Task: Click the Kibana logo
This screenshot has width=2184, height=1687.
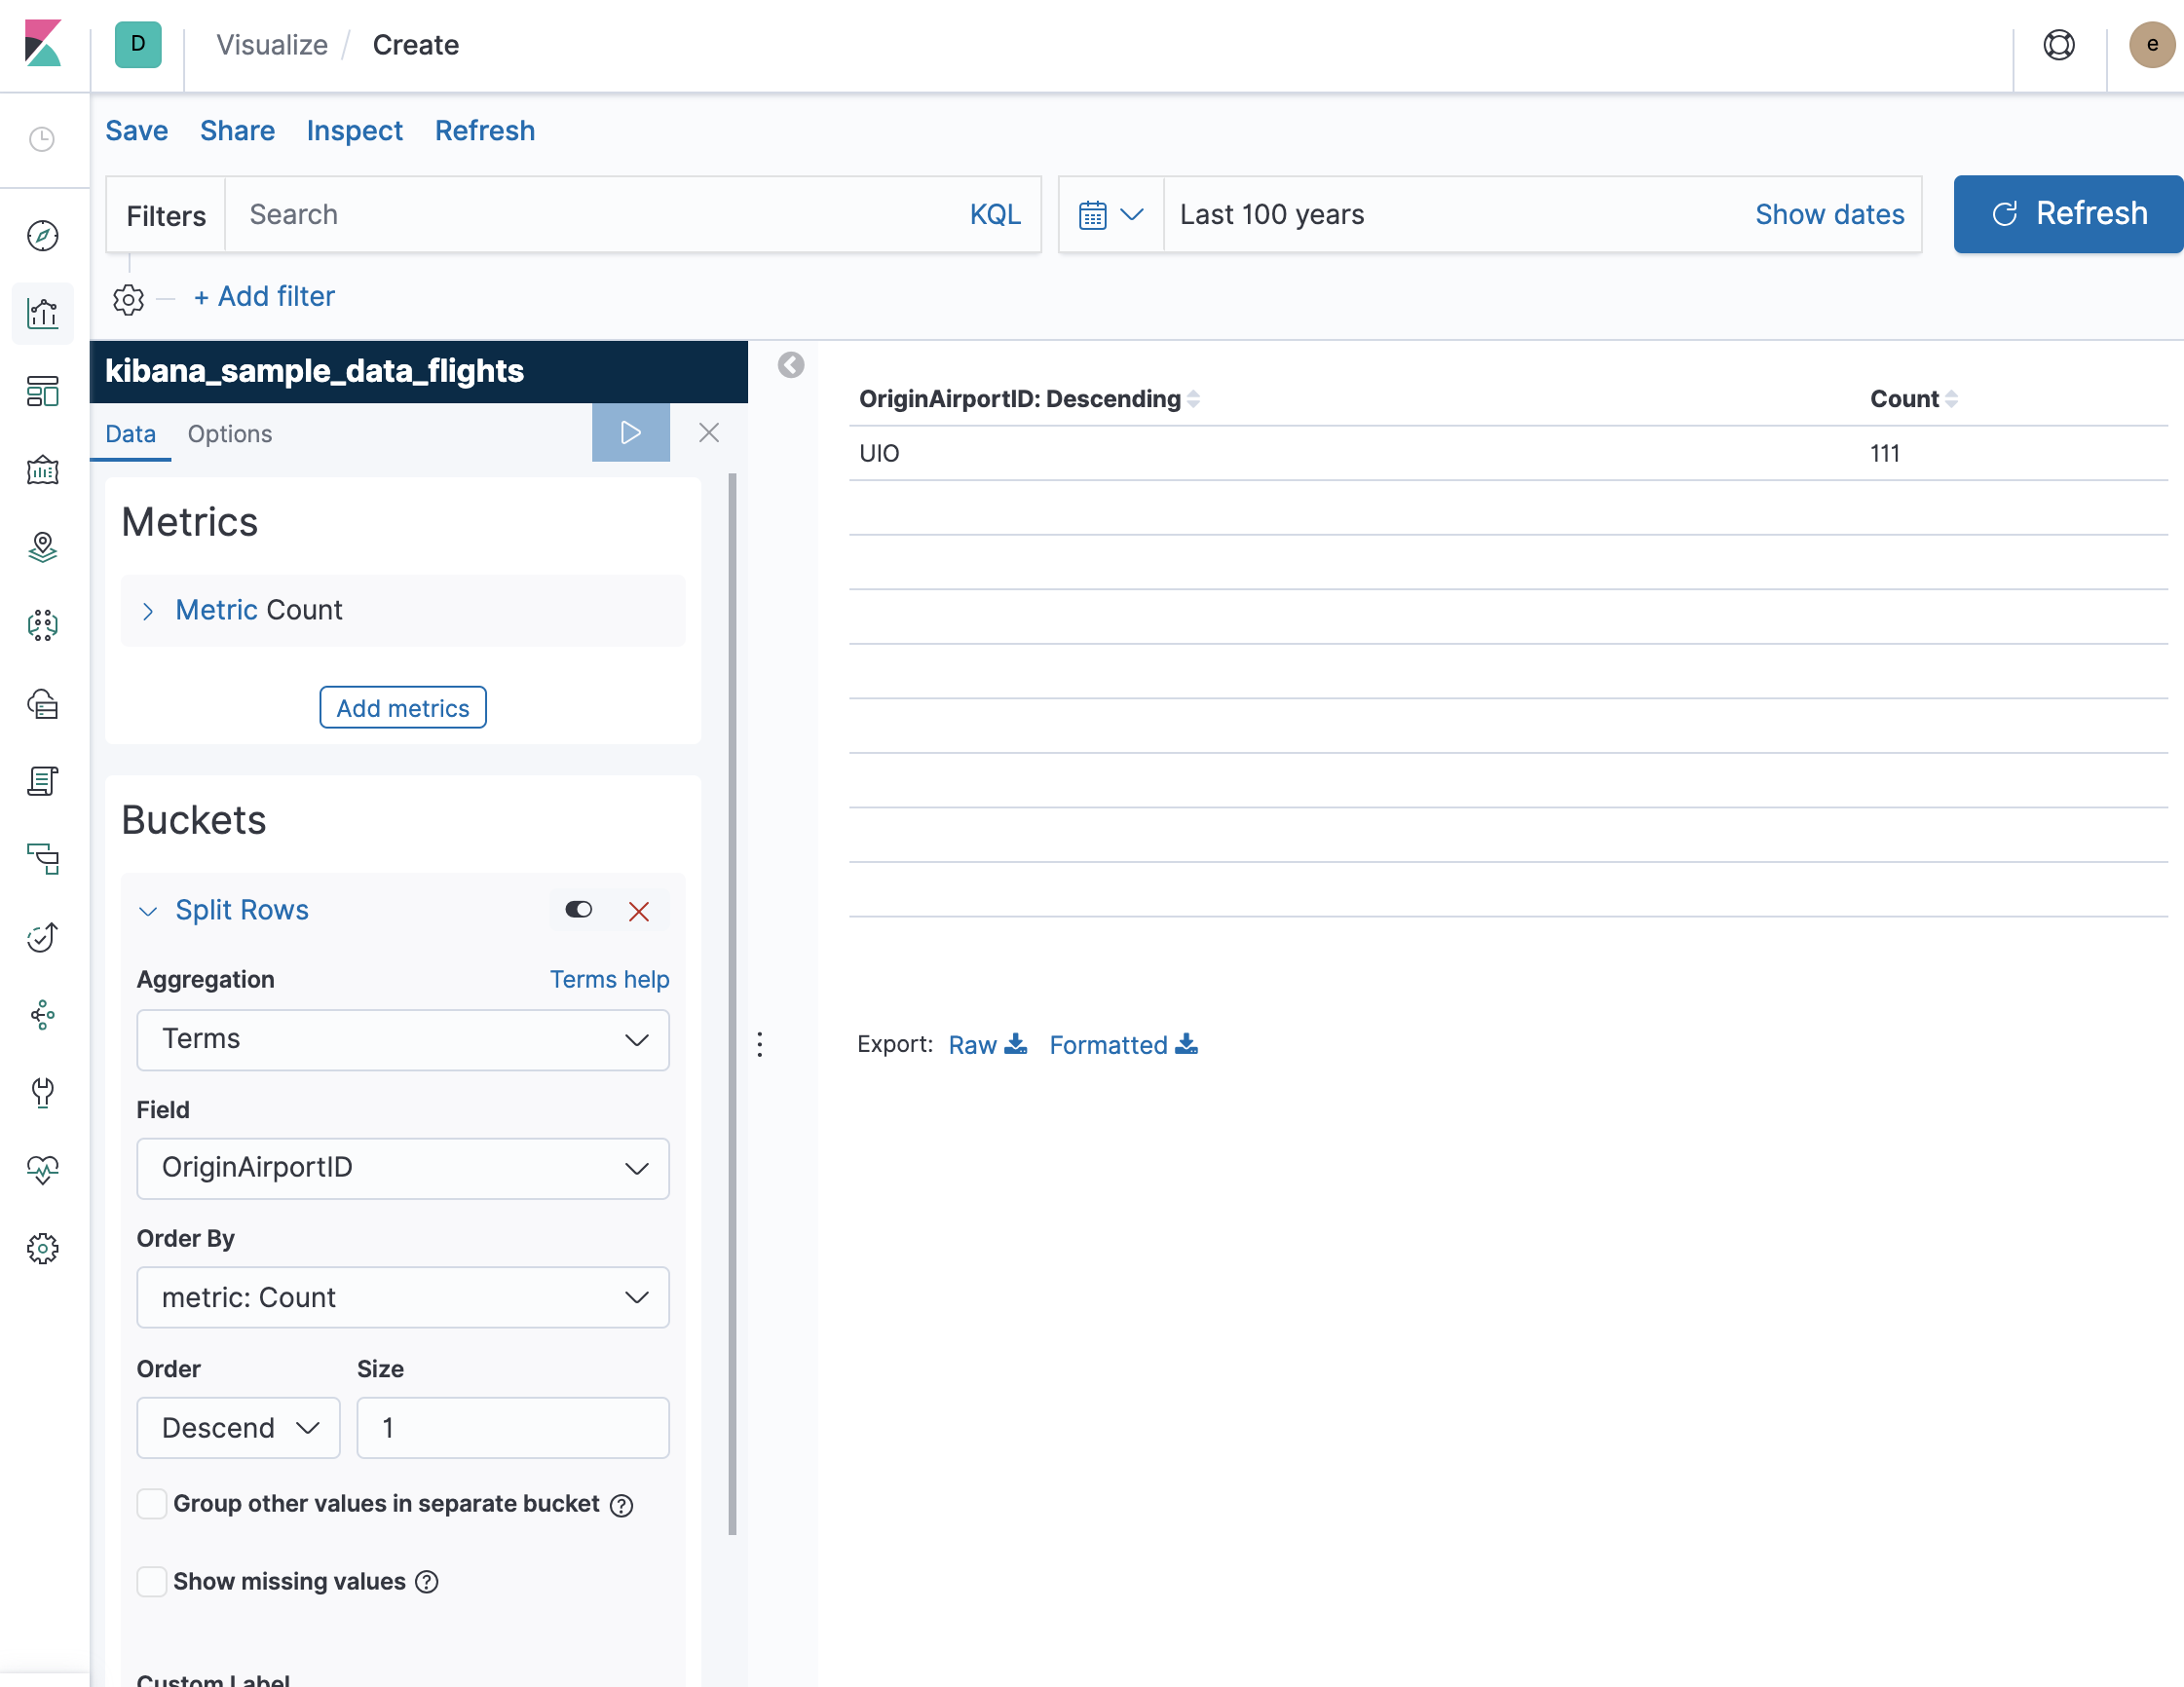Action: tap(43, 44)
